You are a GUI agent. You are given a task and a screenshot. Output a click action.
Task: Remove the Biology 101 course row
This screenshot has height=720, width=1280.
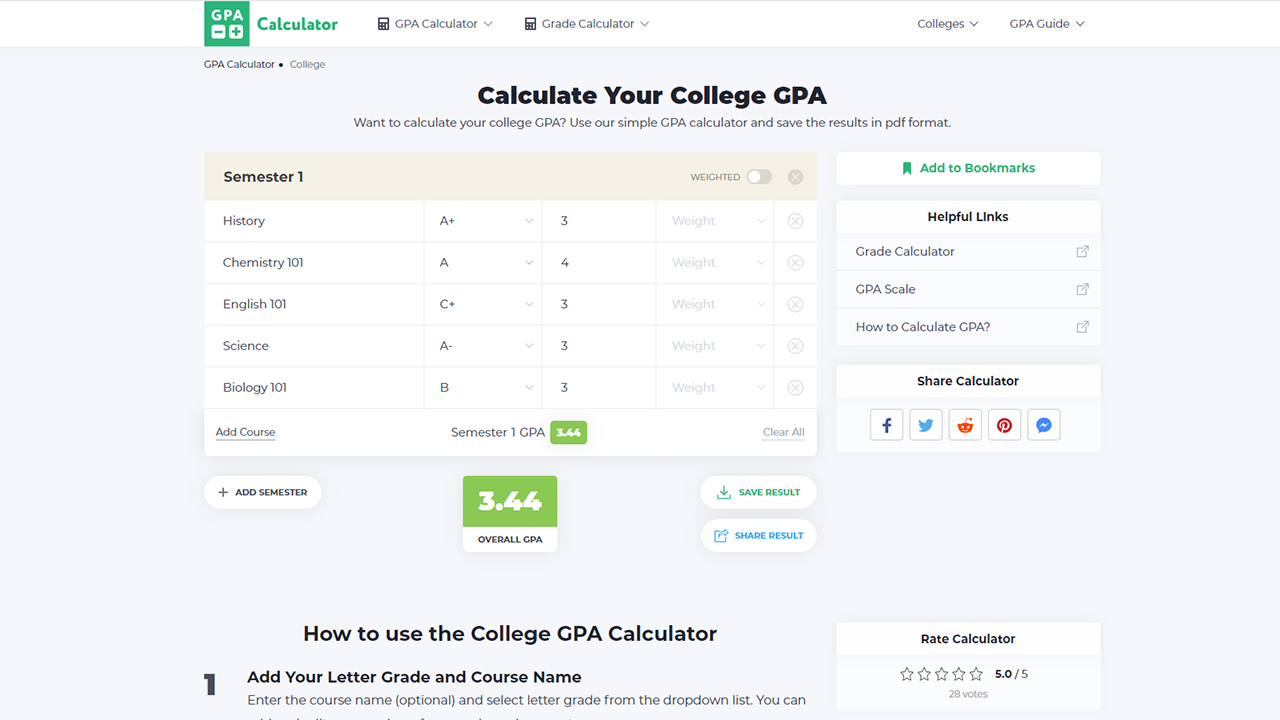[x=795, y=388]
